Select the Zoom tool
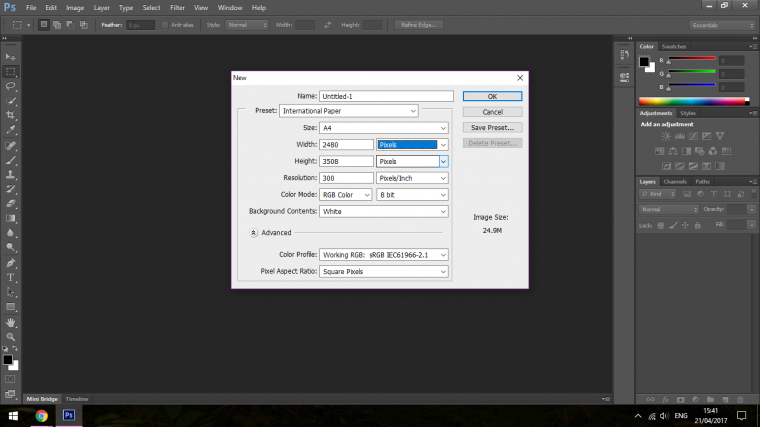This screenshot has height=427, width=760. click(x=11, y=337)
